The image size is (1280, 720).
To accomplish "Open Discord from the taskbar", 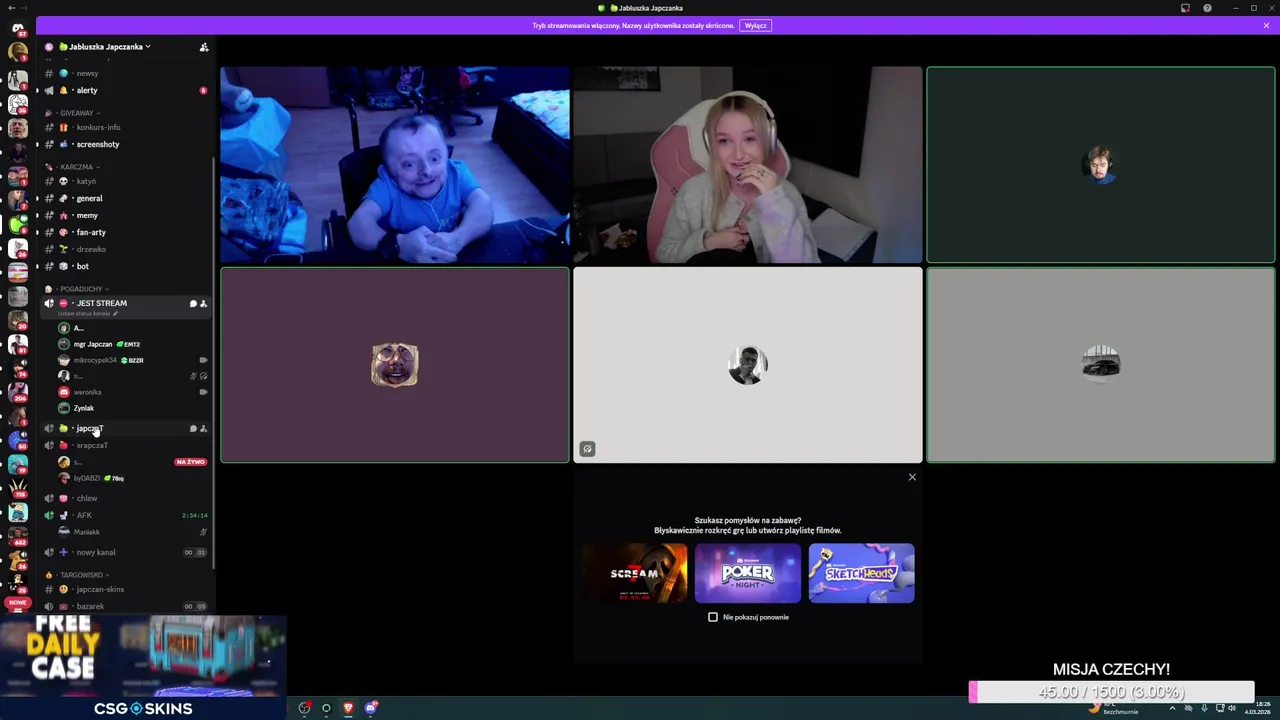I will tap(371, 708).
